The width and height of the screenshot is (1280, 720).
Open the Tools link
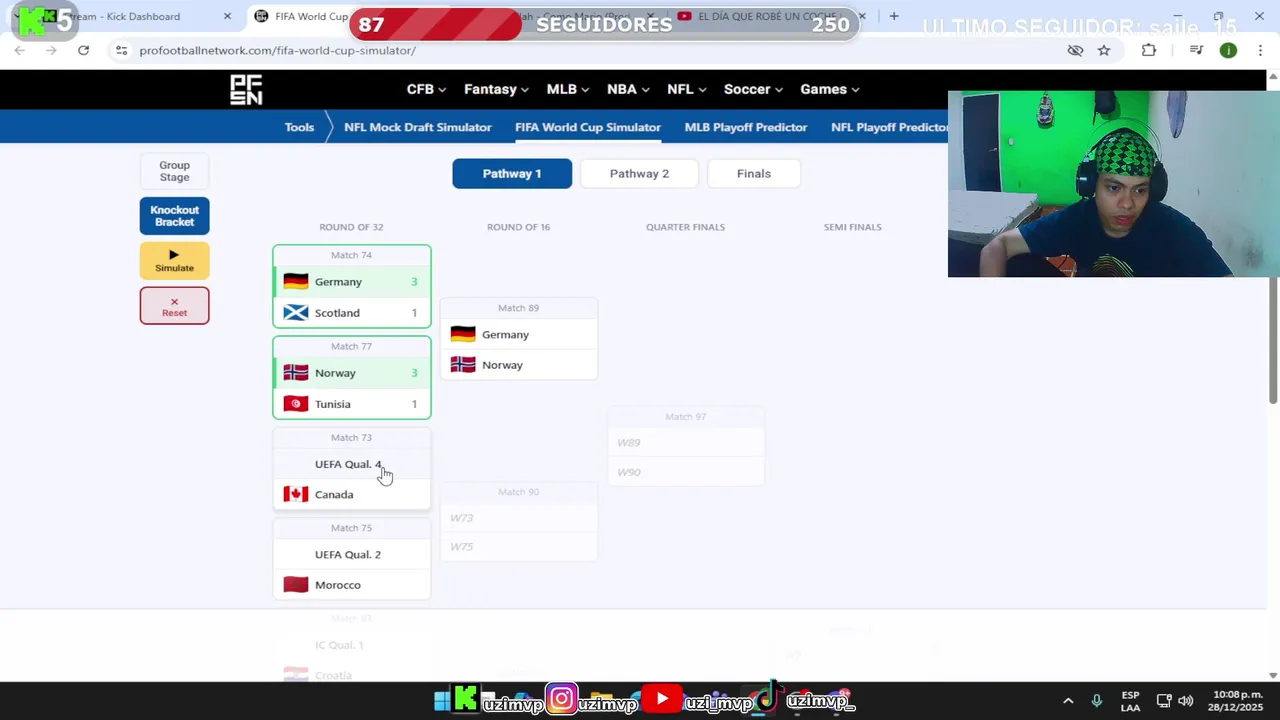(299, 127)
